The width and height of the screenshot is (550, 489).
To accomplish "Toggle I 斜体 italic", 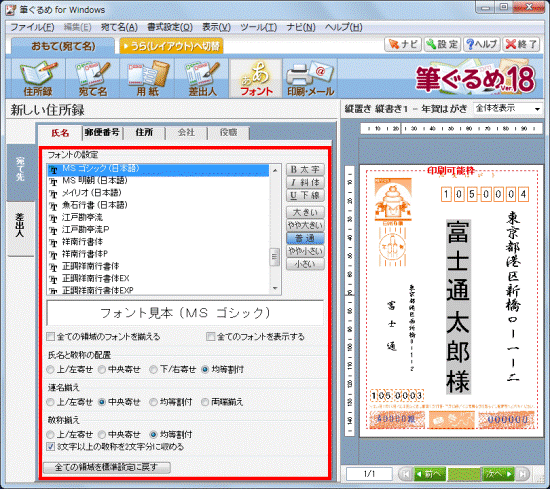I will (305, 183).
